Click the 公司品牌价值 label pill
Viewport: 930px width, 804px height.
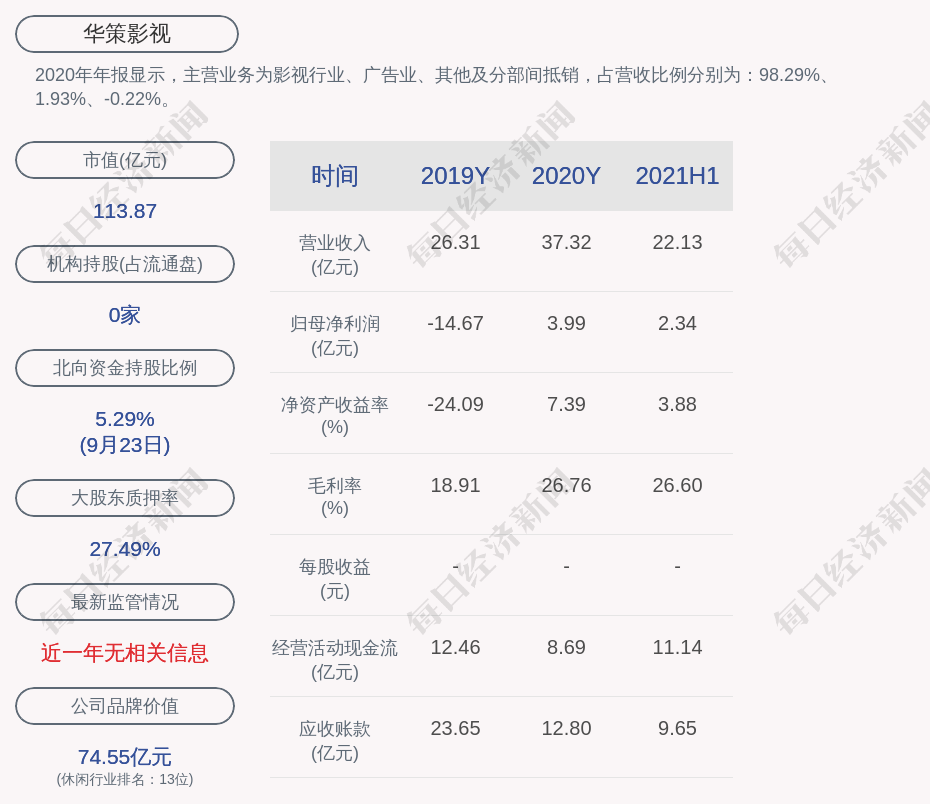tap(125, 706)
